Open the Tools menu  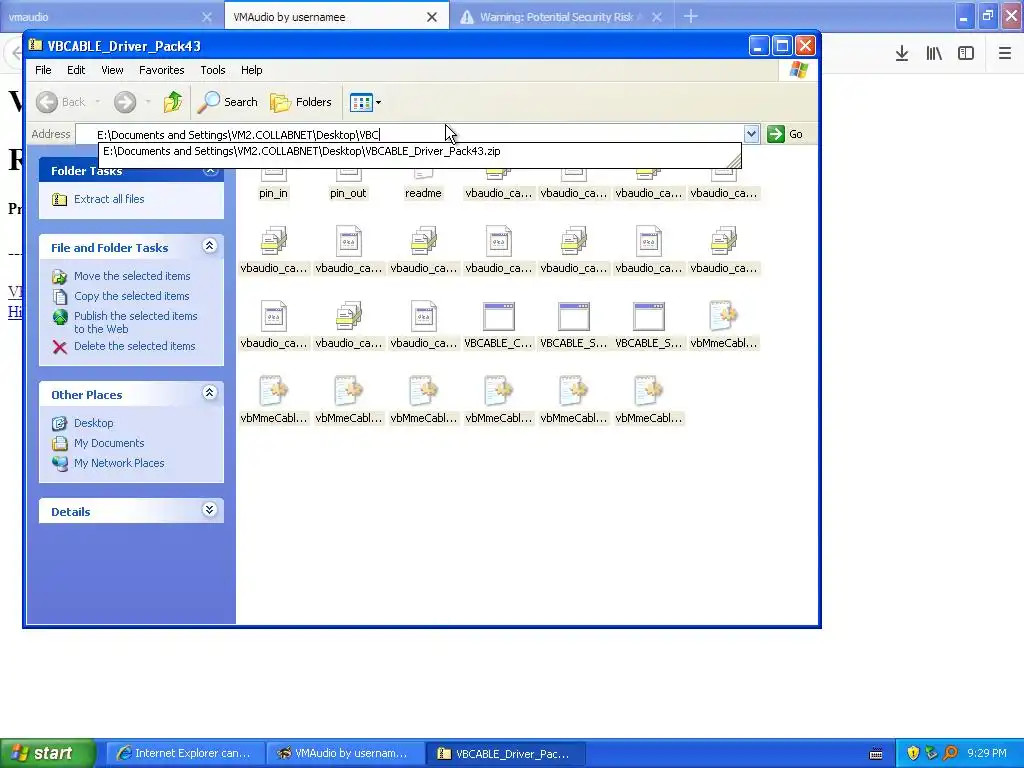(213, 70)
